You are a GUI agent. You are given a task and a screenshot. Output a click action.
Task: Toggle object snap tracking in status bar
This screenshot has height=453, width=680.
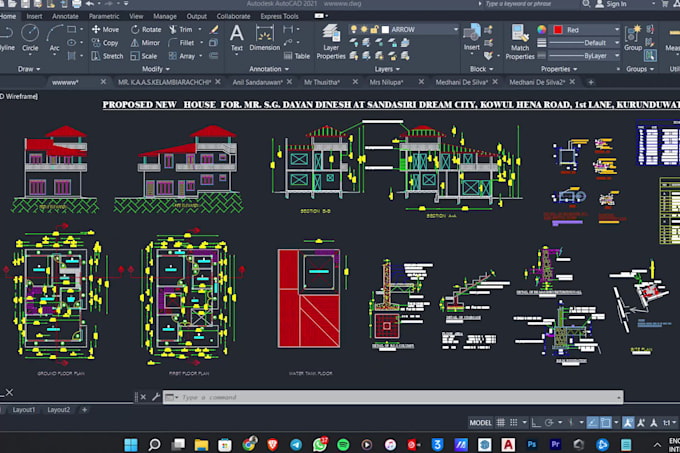pyautogui.click(x=592, y=423)
